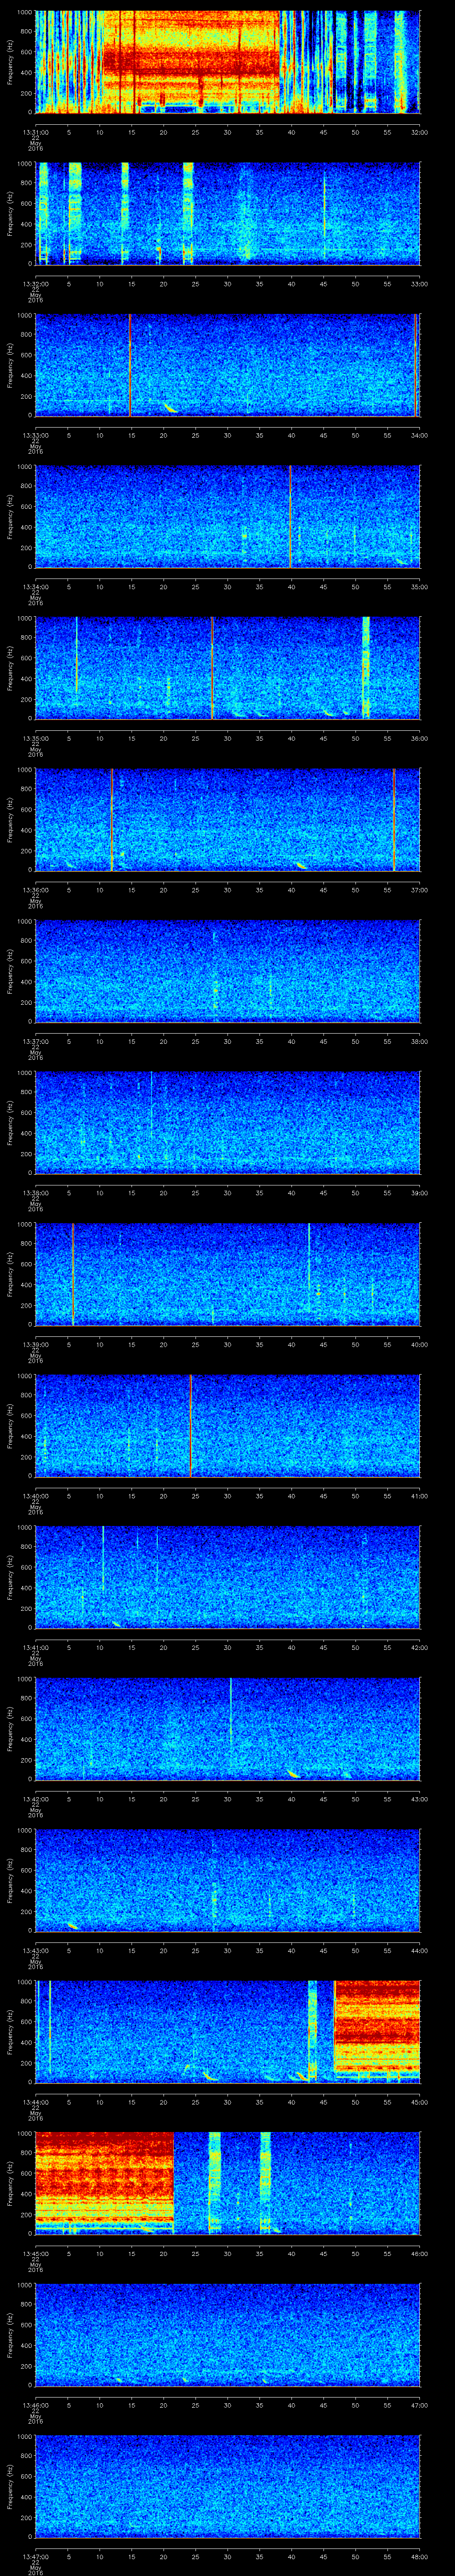
Task: Click the 13:35:00 start time label
Action: tap(35, 739)
